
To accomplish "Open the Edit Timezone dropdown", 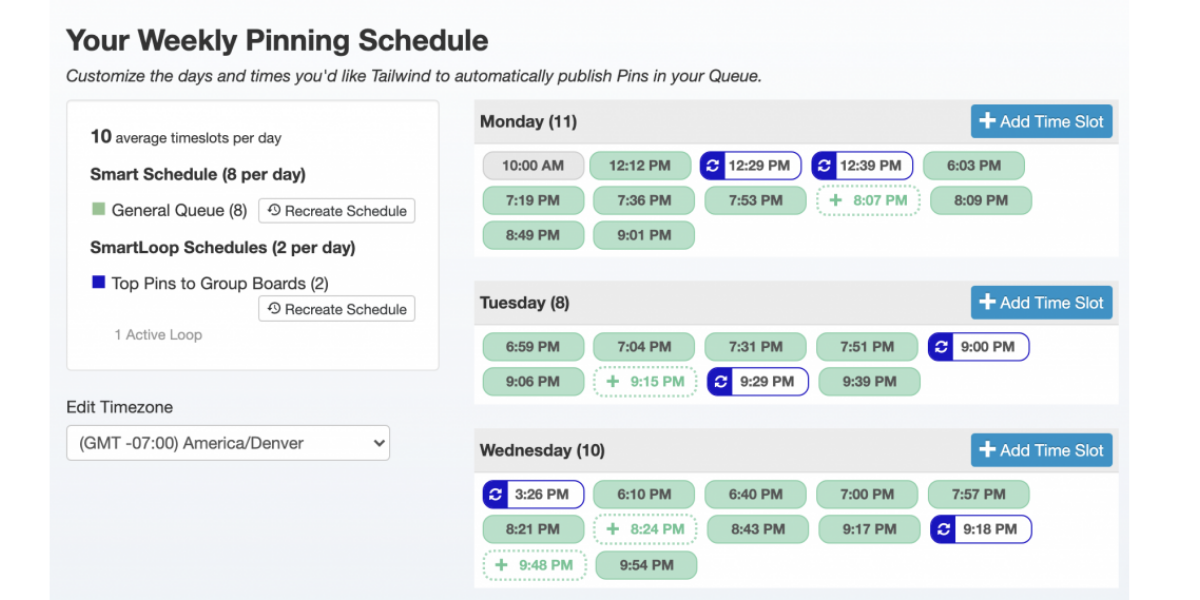I will [x=228, y=443].
